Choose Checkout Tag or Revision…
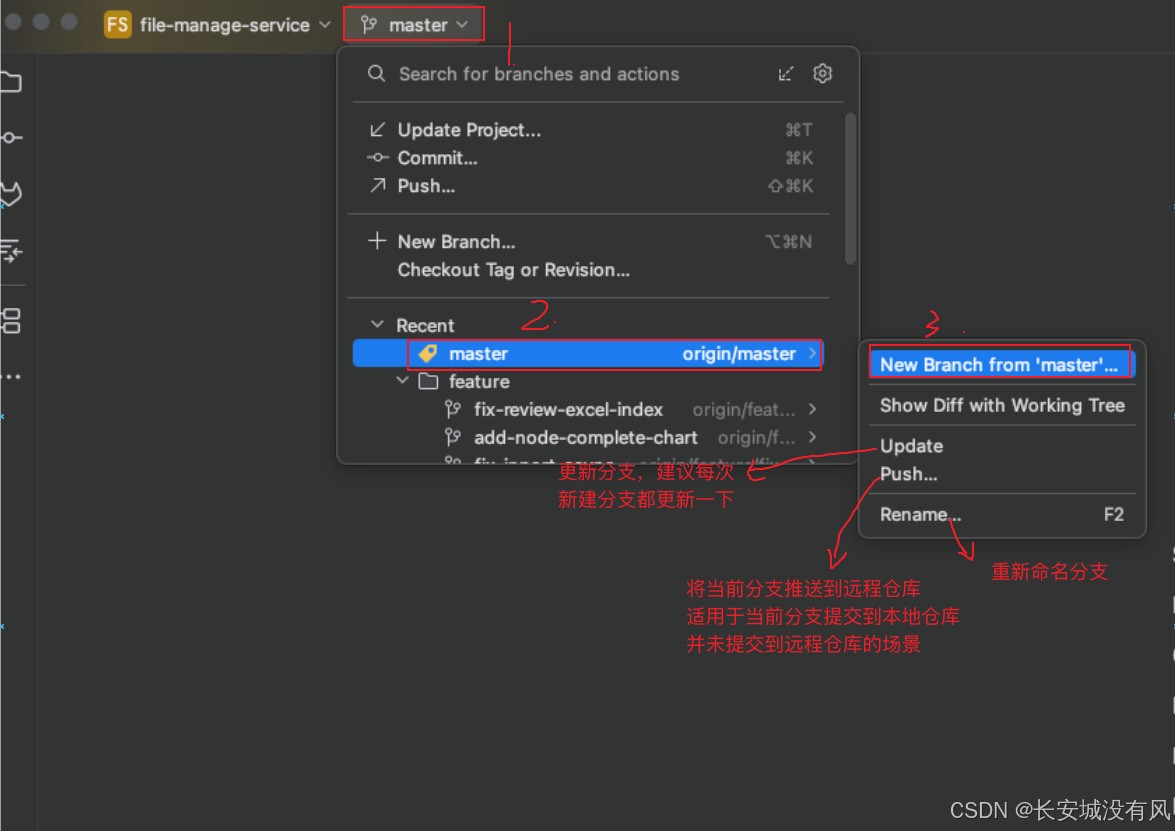The image size is (1175, 831). point(590,269)
